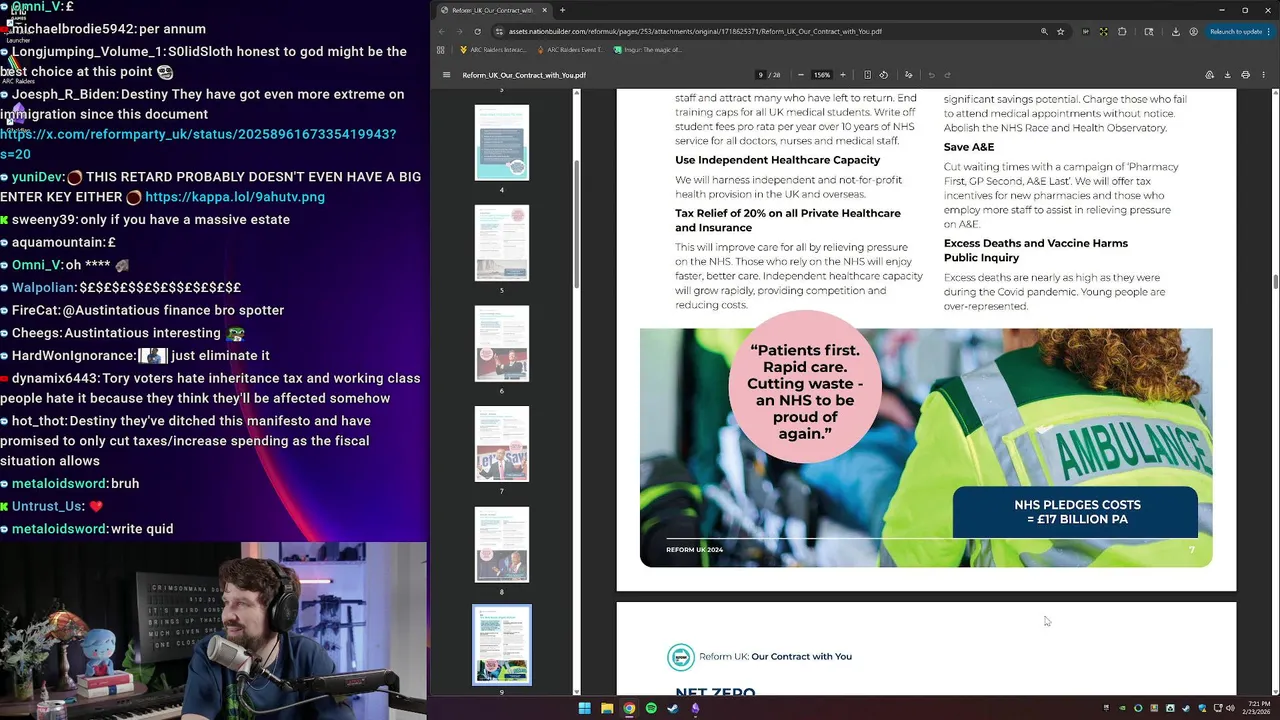Open Imgur: The magic of... bookmark
The height and width of the screenshot is (720, 1280).
coord(648,49)
